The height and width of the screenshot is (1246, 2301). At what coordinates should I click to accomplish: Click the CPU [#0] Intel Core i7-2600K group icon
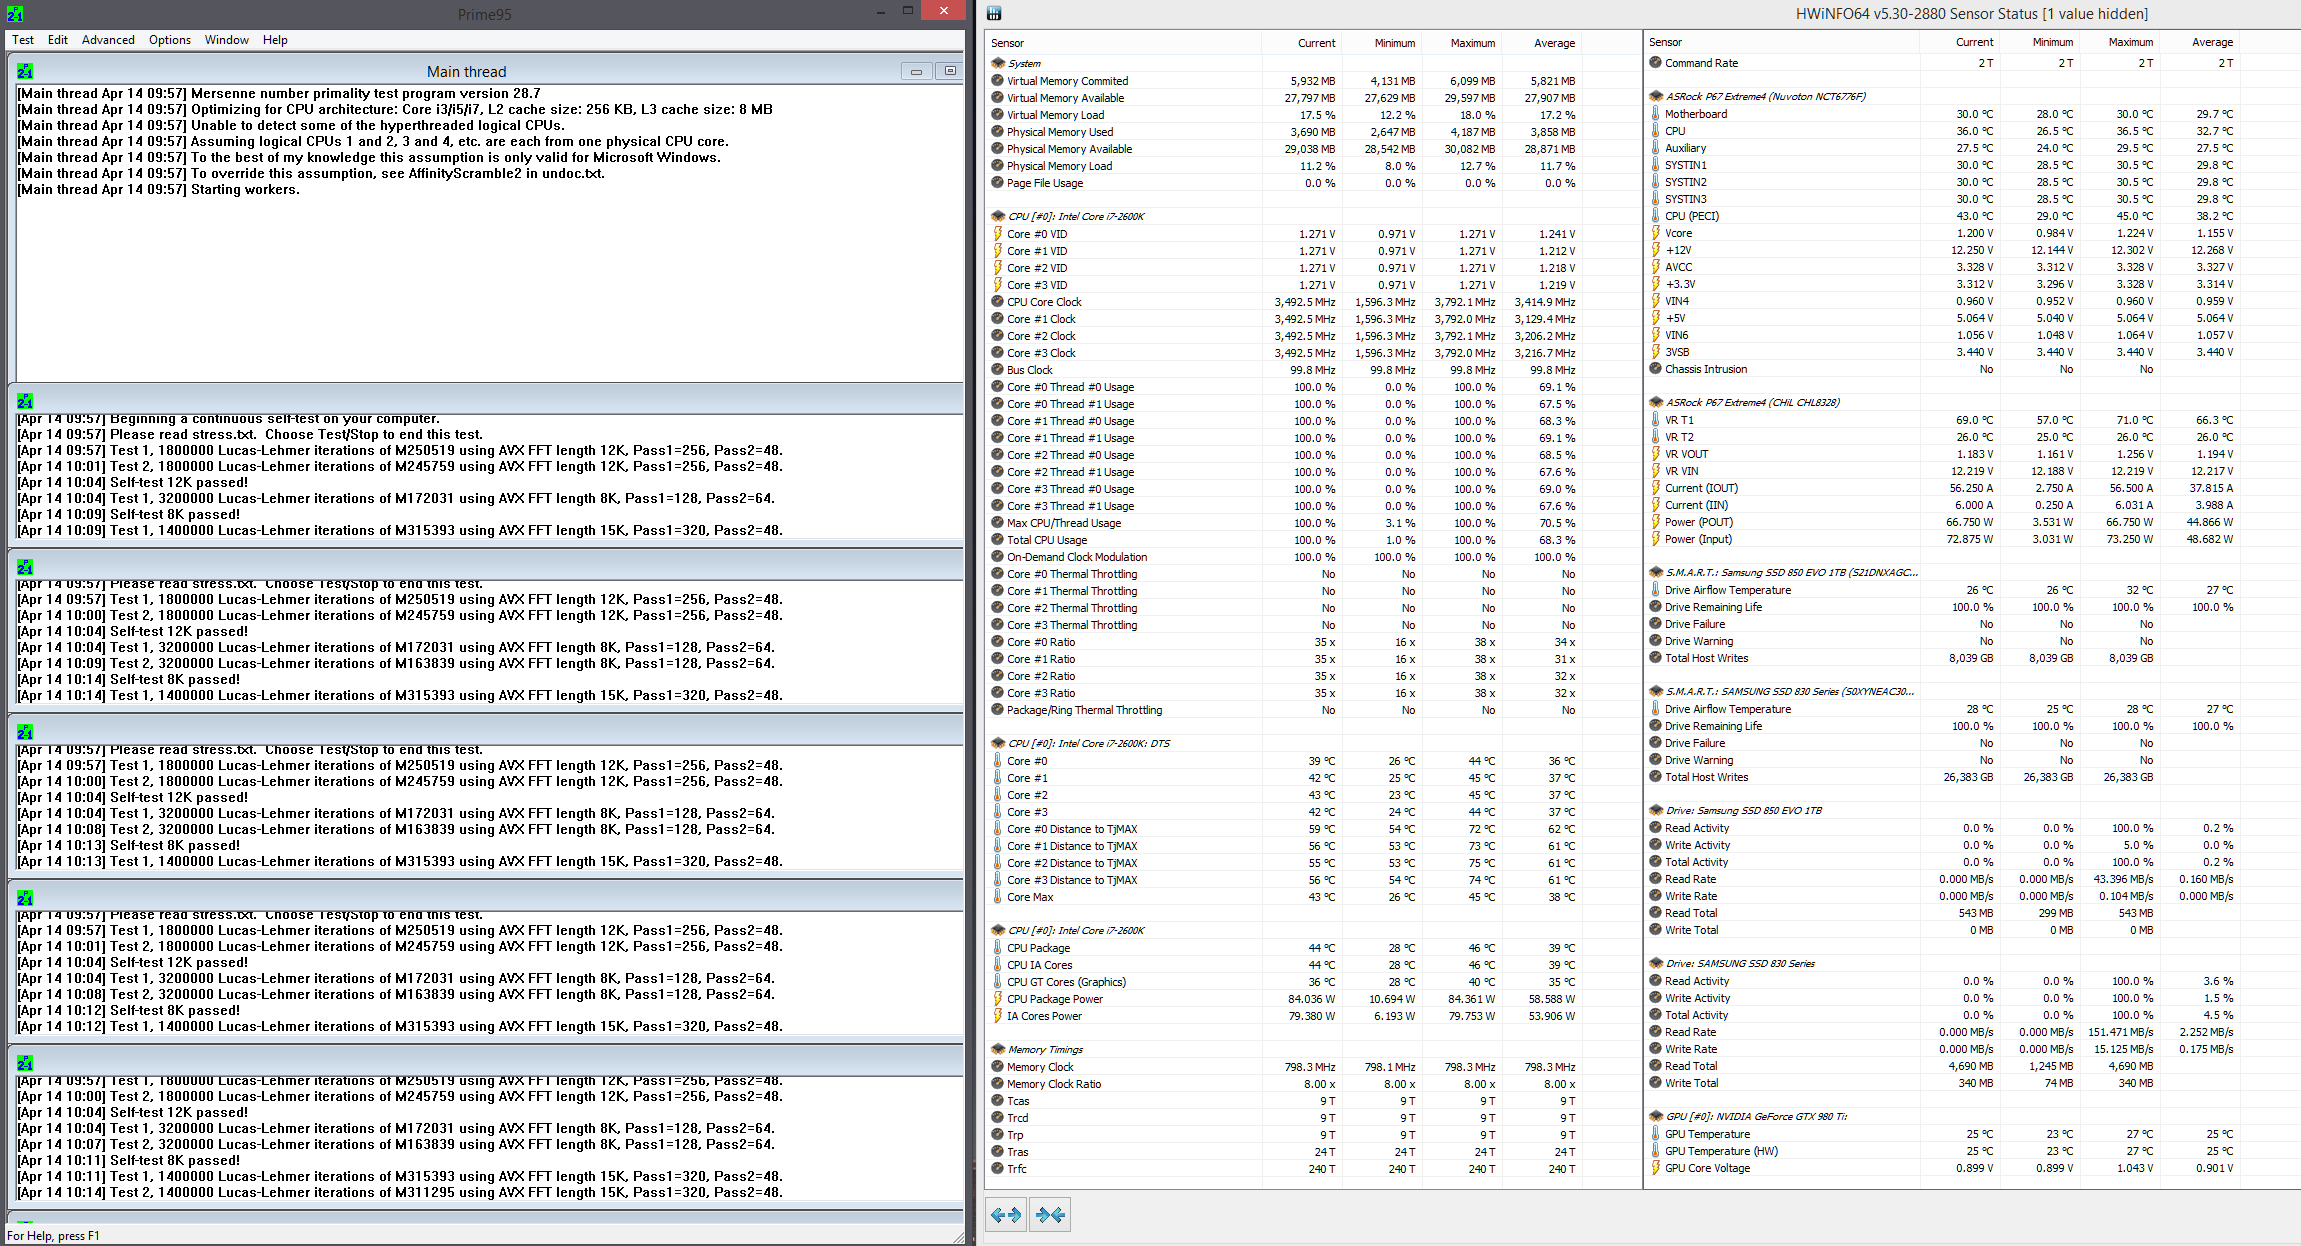coord(998,216)
